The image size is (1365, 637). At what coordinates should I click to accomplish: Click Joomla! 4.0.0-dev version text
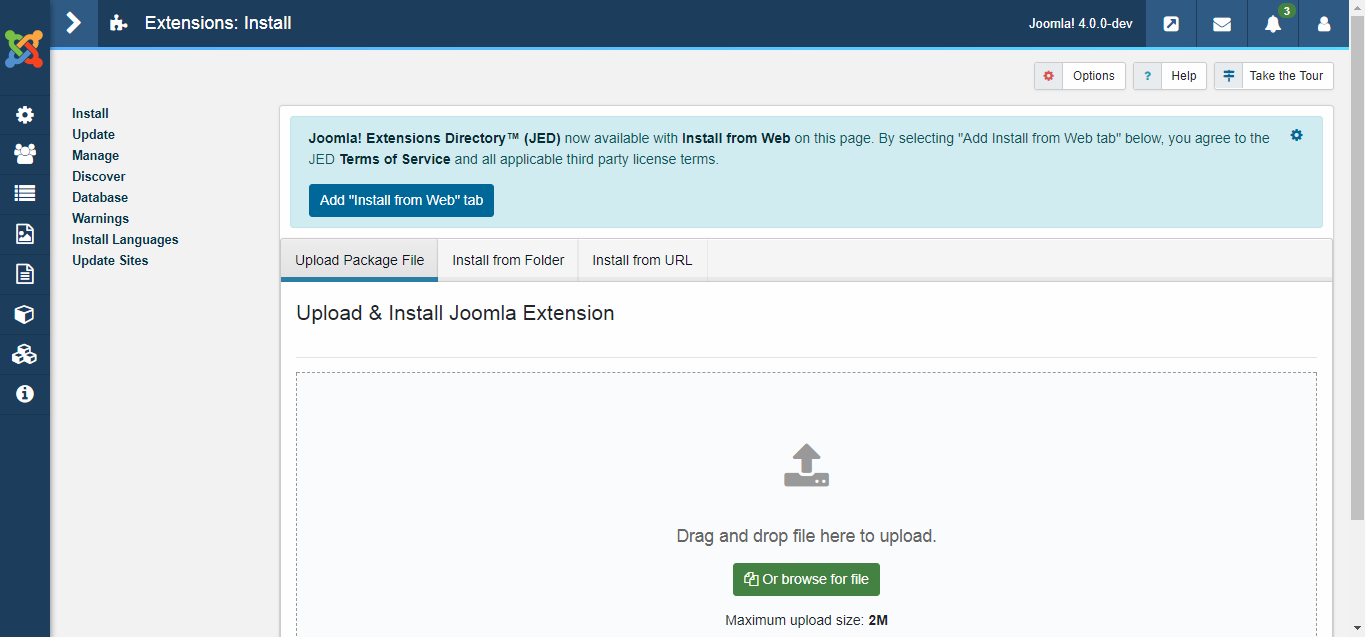[x=1080, y=23]
